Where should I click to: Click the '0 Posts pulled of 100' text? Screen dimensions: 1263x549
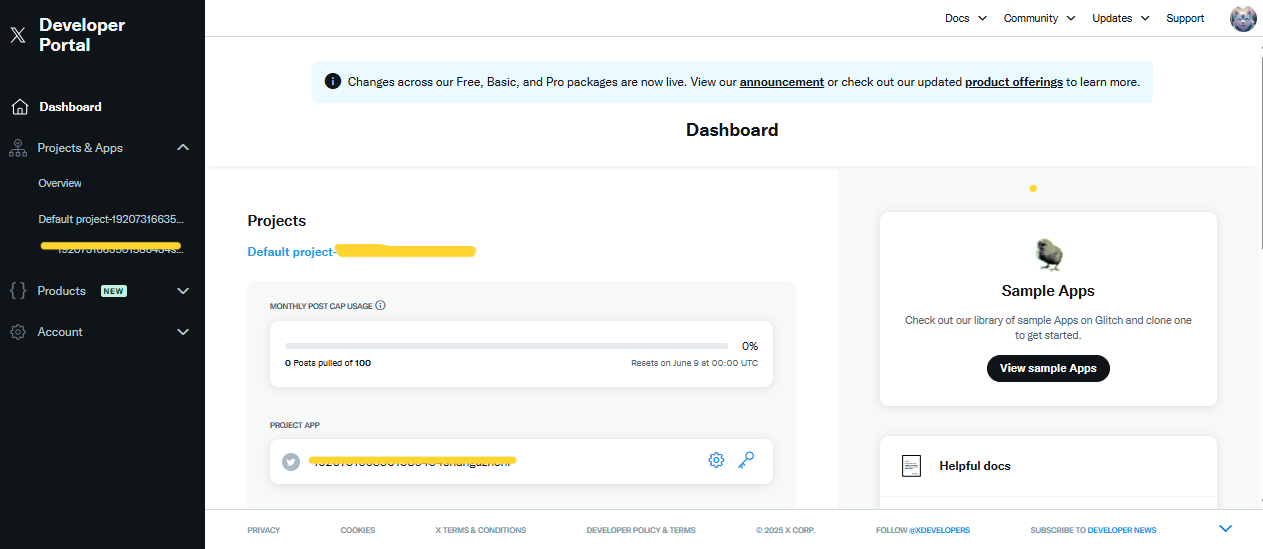pyautogui.click(x=328, y=363)
